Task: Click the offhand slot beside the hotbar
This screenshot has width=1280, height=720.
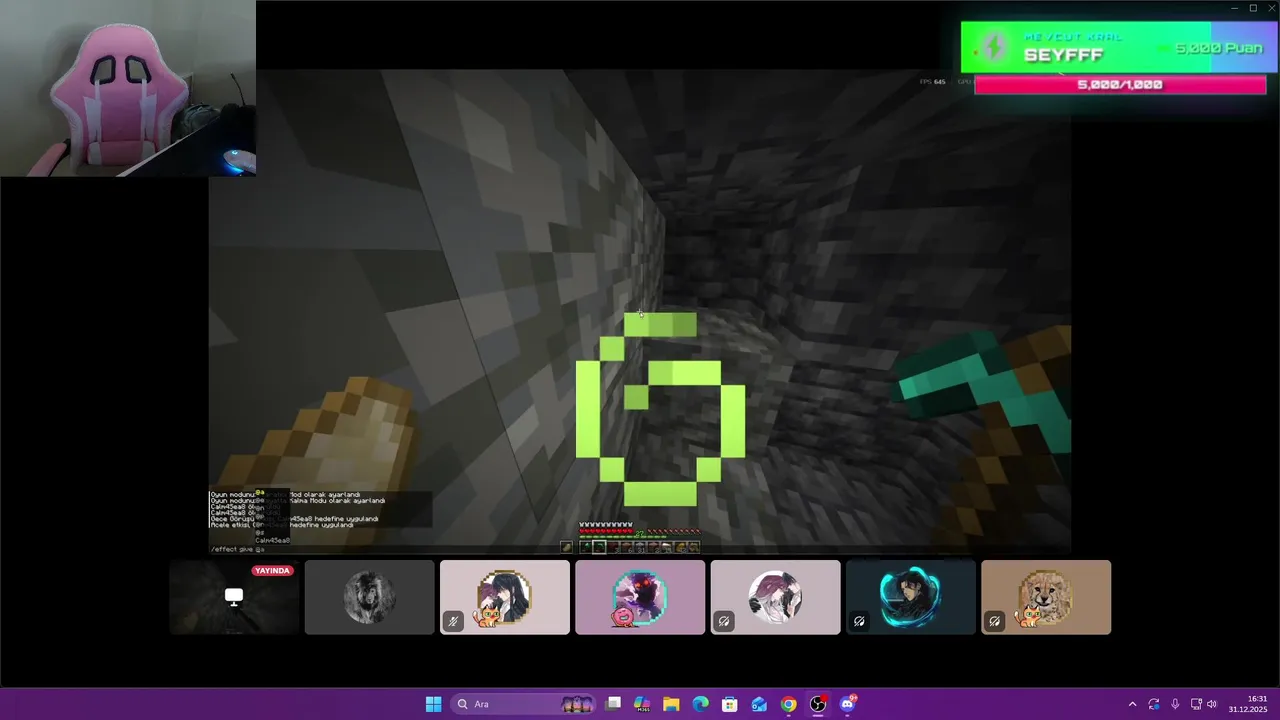Action: point(566,547)
